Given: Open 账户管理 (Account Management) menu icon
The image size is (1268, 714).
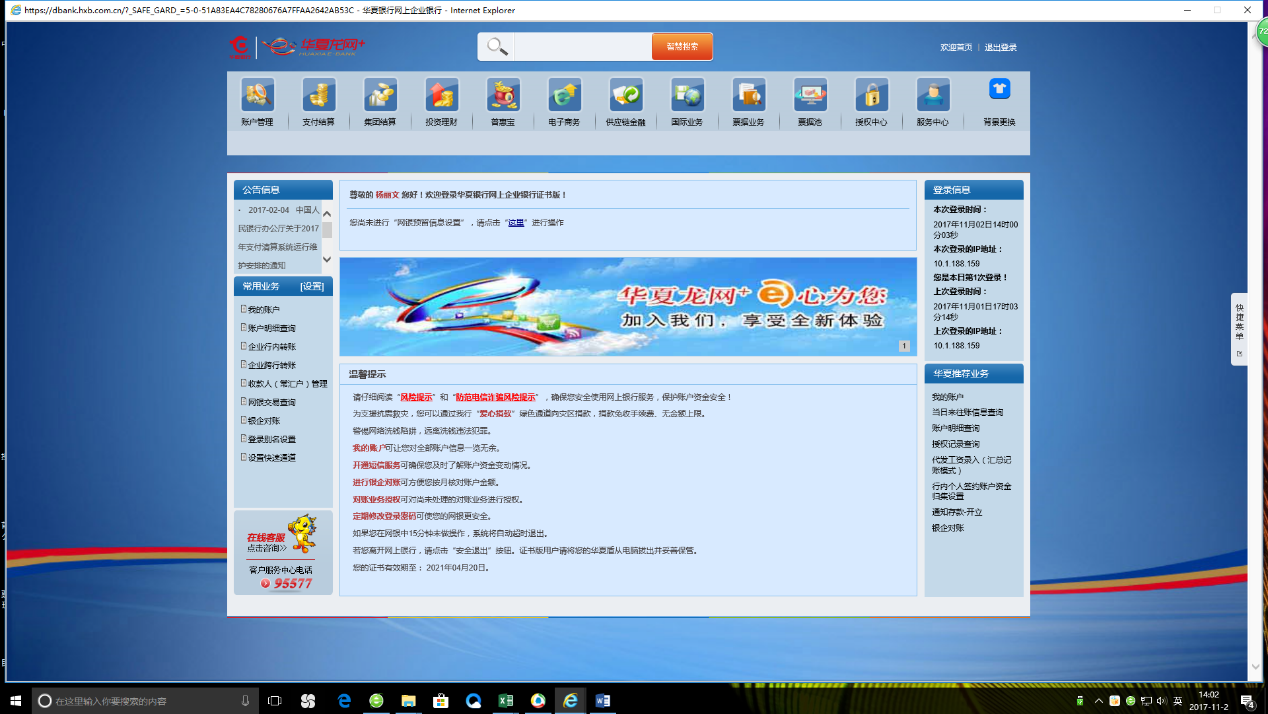Looking at the screenshot, I should click(x=257, y=95).
